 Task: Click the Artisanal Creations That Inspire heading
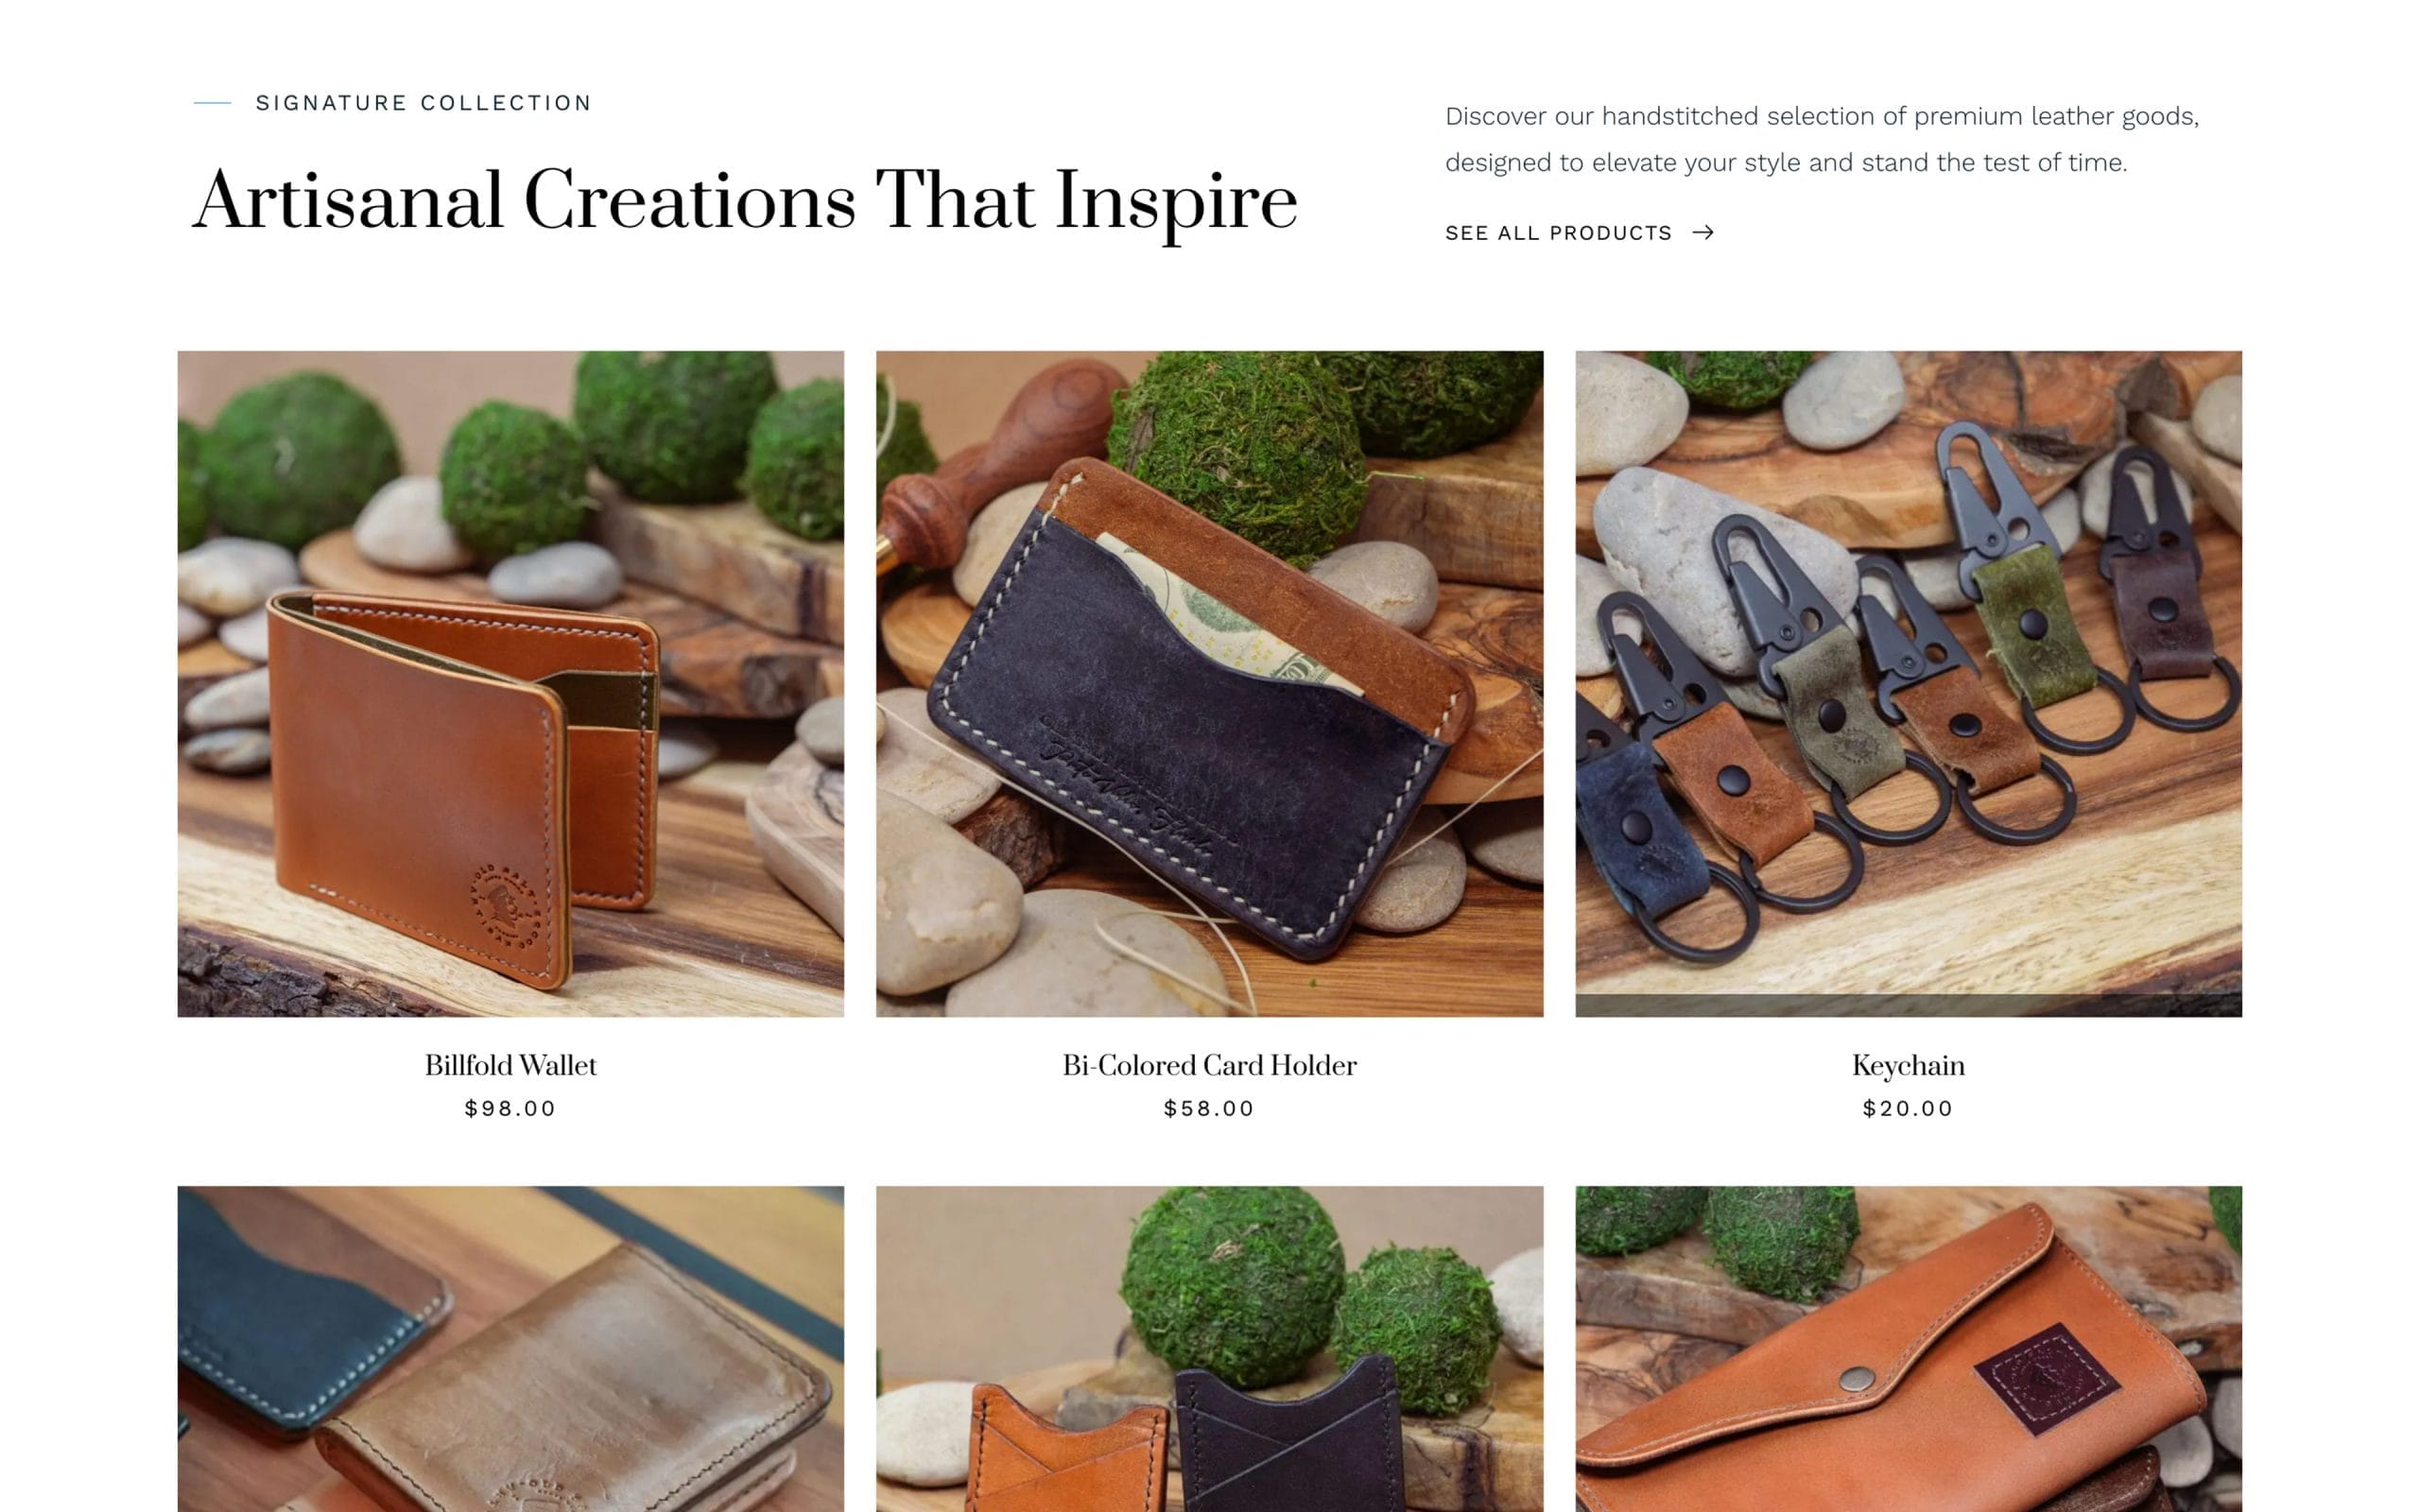tap(745, 201)
